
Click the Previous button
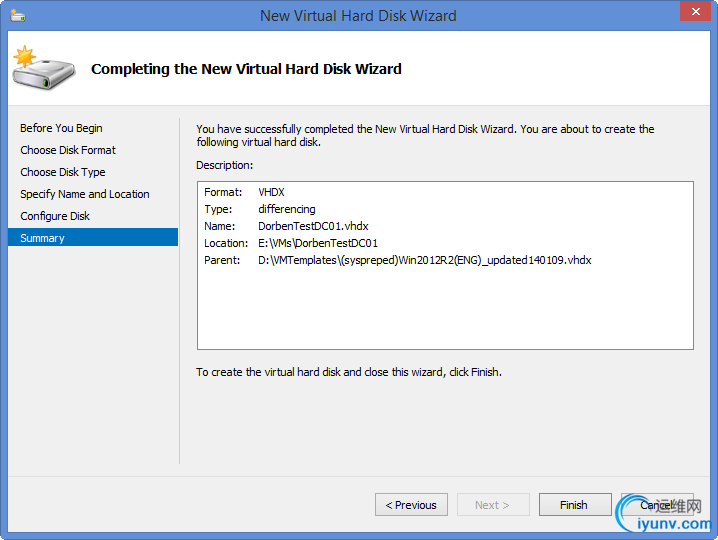click(x=411, y=505)
